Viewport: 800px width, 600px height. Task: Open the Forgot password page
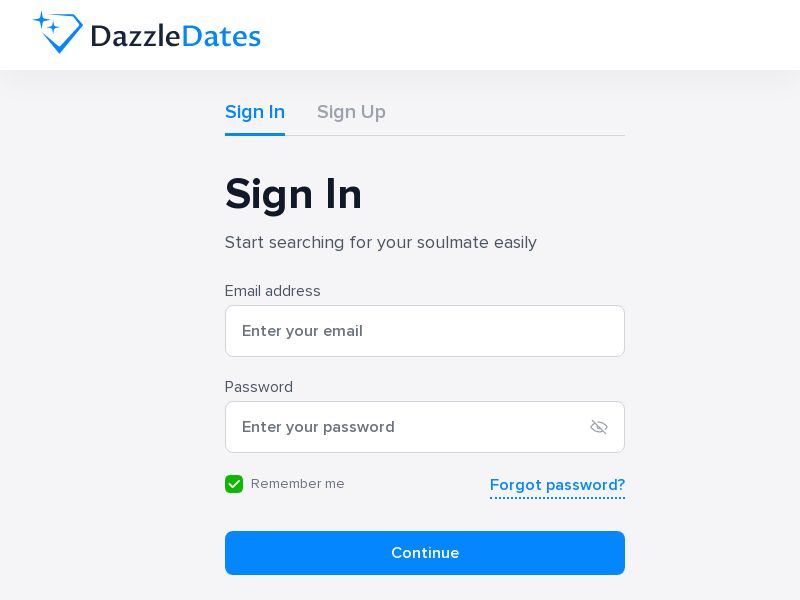click(557, 485)
